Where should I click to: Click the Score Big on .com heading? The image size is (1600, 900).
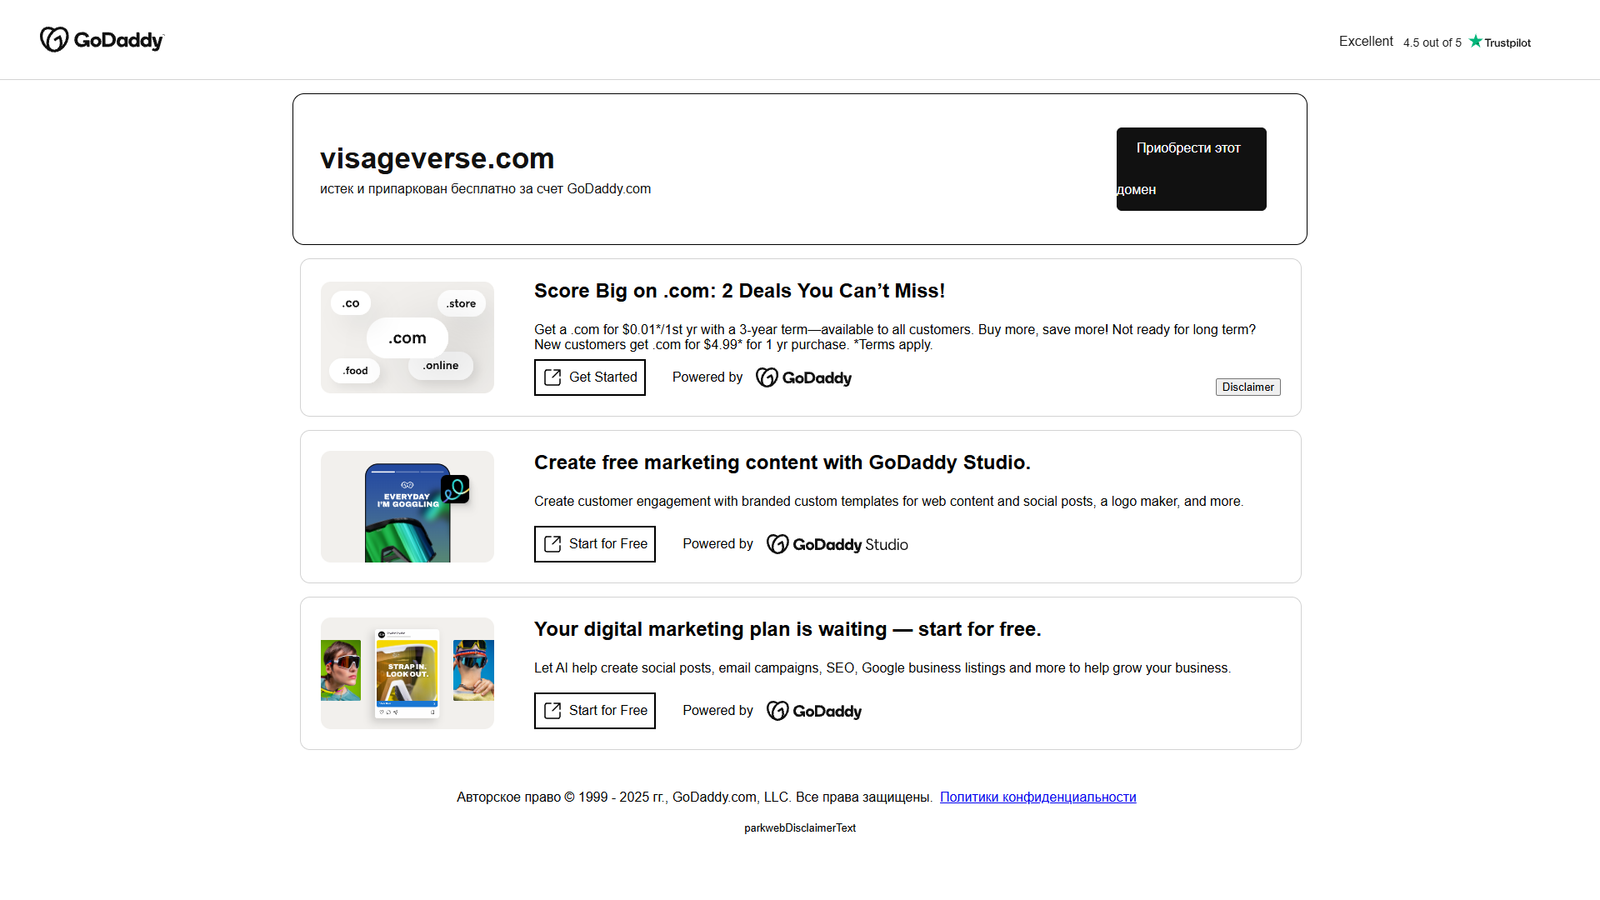click(739, 291)
